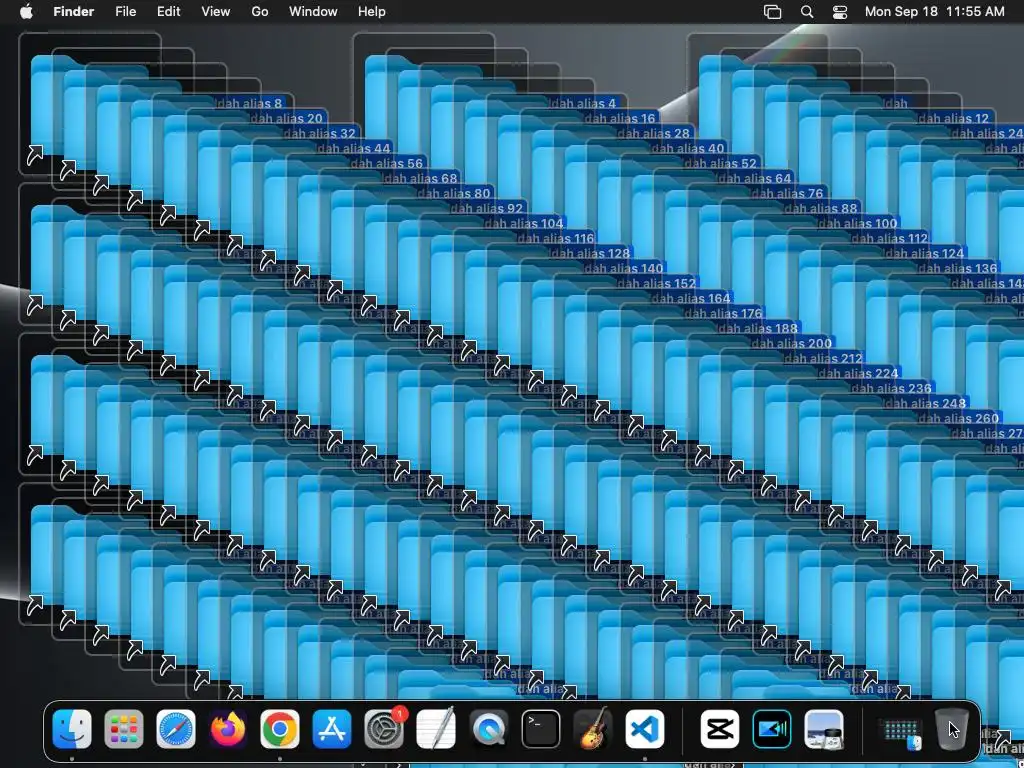Image resolution: width=1024 pixels, height=768 pixels.
Task: Select the 'dah alias 116' label
Action: (x=556, y=238)
